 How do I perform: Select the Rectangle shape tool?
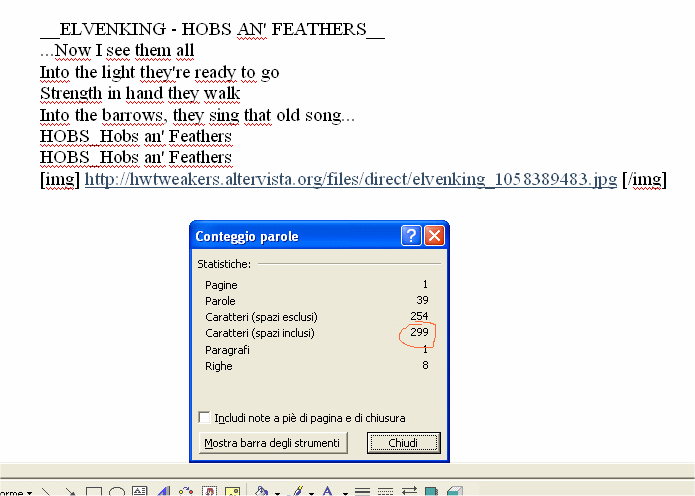pyautogui.click(x=94, y=492)
